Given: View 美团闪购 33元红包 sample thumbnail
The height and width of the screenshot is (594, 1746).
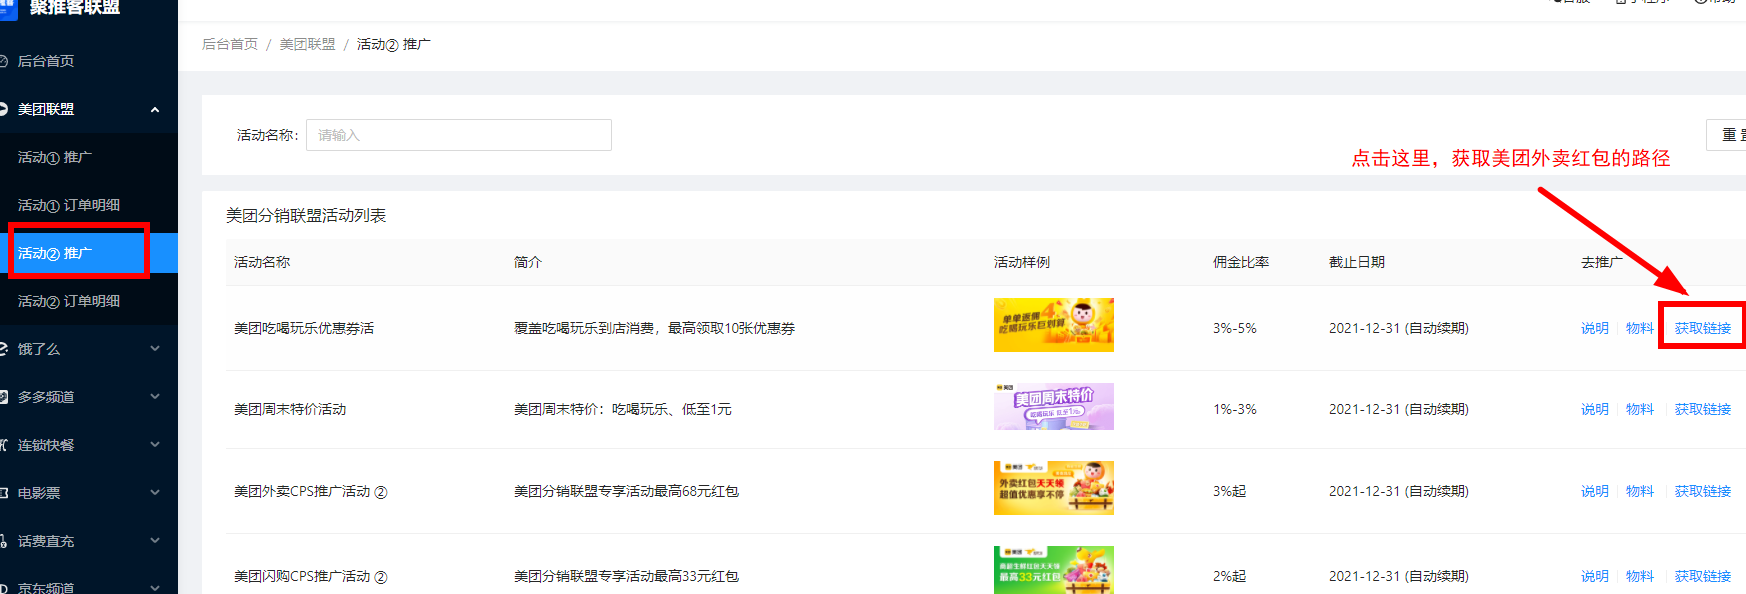Looking at the screenshot, I should pyautogui.click(x=1054, y=570).
